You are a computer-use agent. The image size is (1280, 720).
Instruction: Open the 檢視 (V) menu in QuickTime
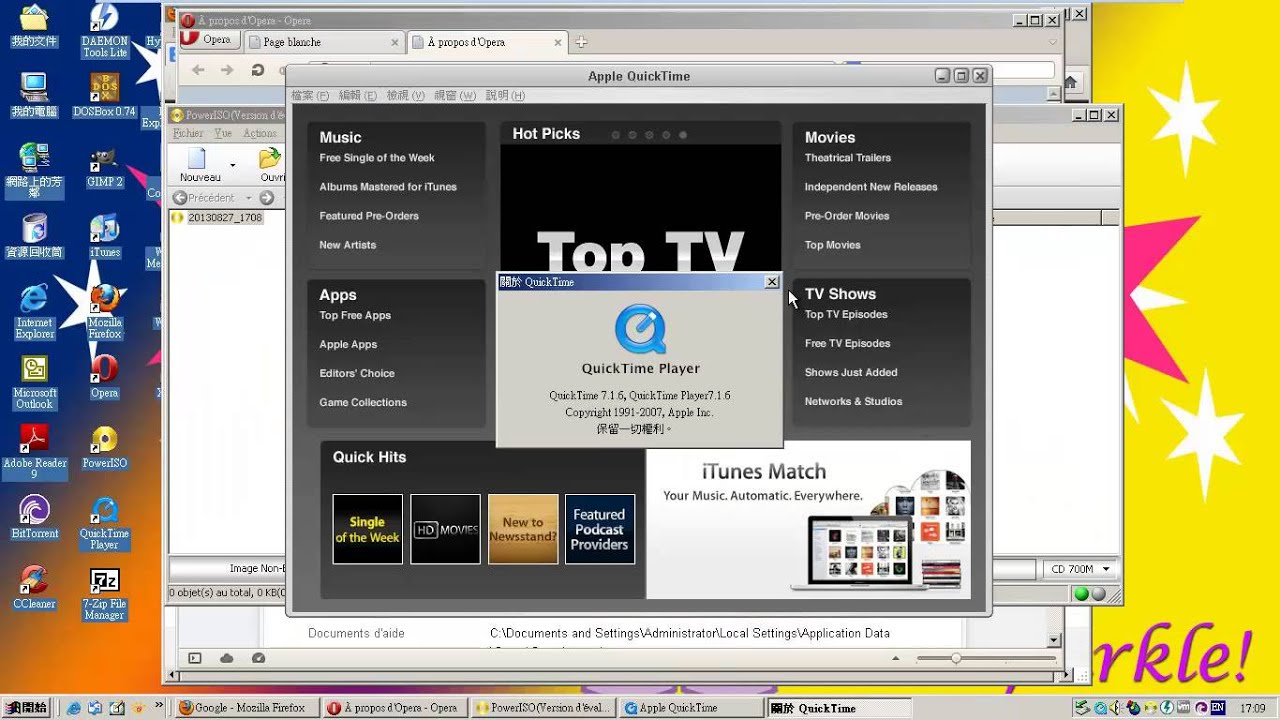click(406, 95)
